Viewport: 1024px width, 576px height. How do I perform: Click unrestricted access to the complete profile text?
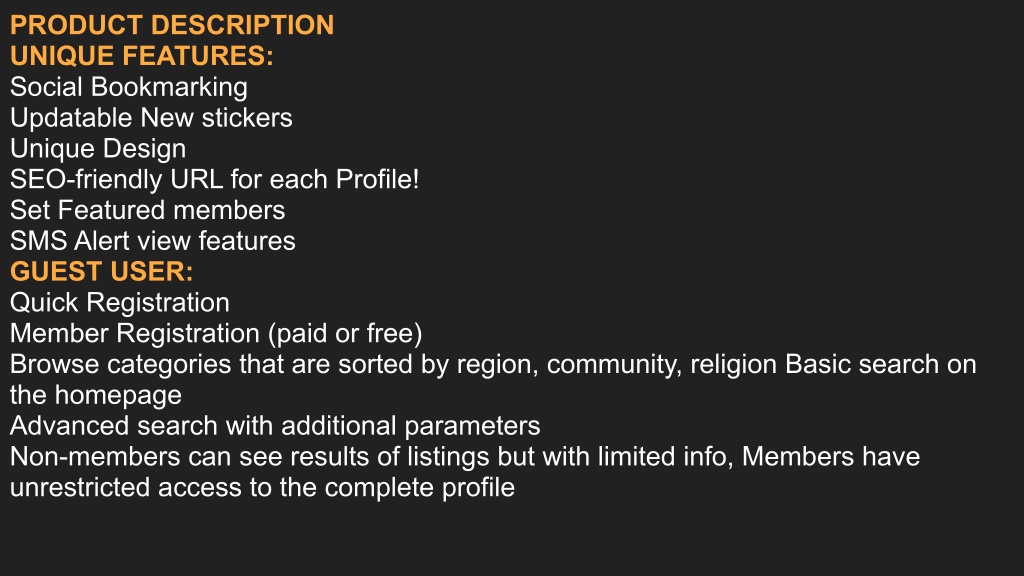(x=263, y=488)
